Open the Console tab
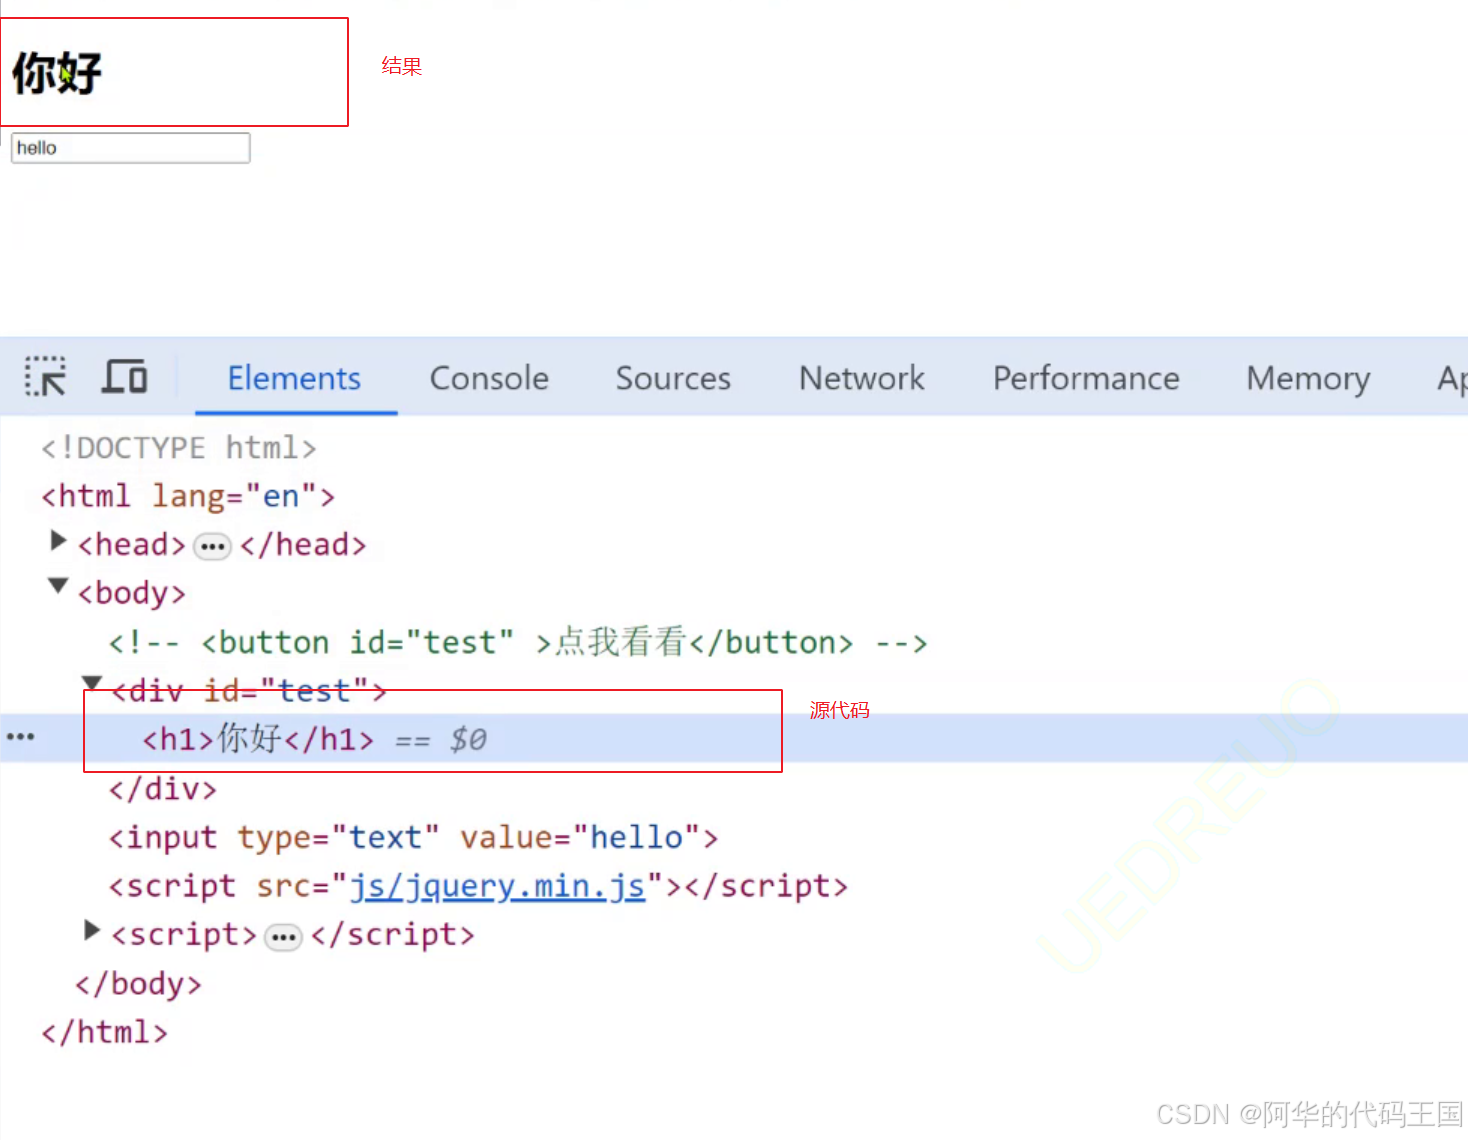The image size is (1468, 1140). click(489, 378)
